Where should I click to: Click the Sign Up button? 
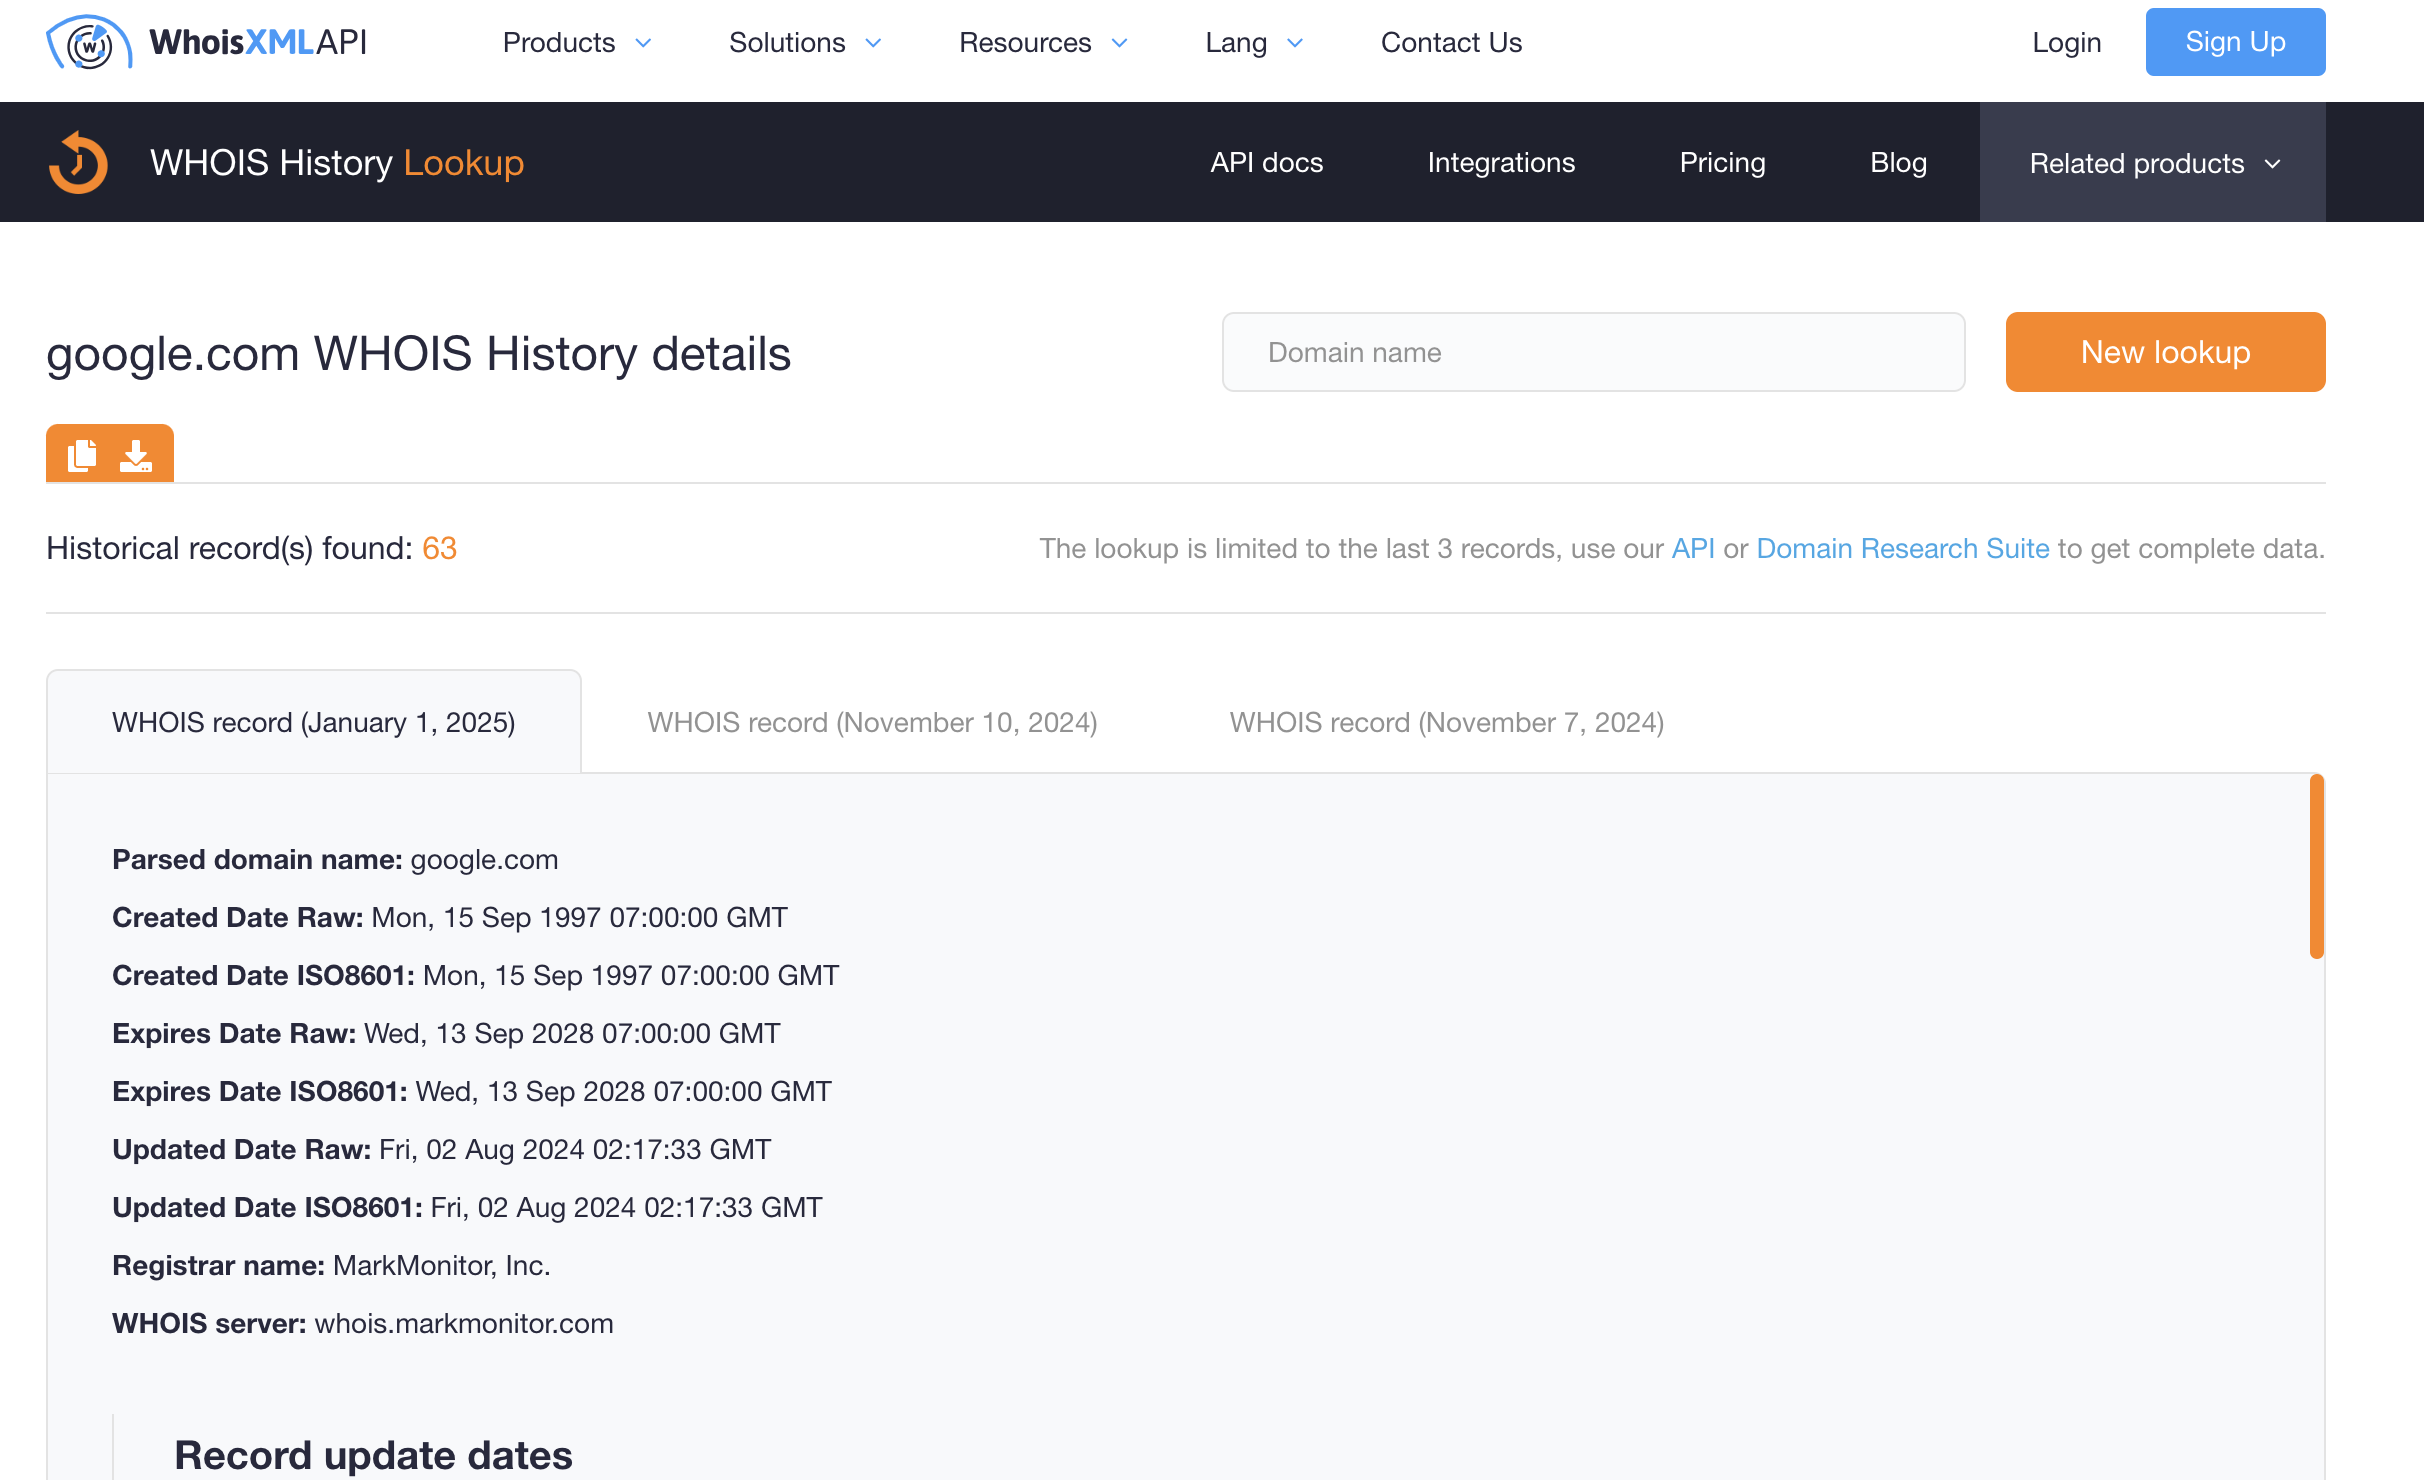tap(2235, 42)
